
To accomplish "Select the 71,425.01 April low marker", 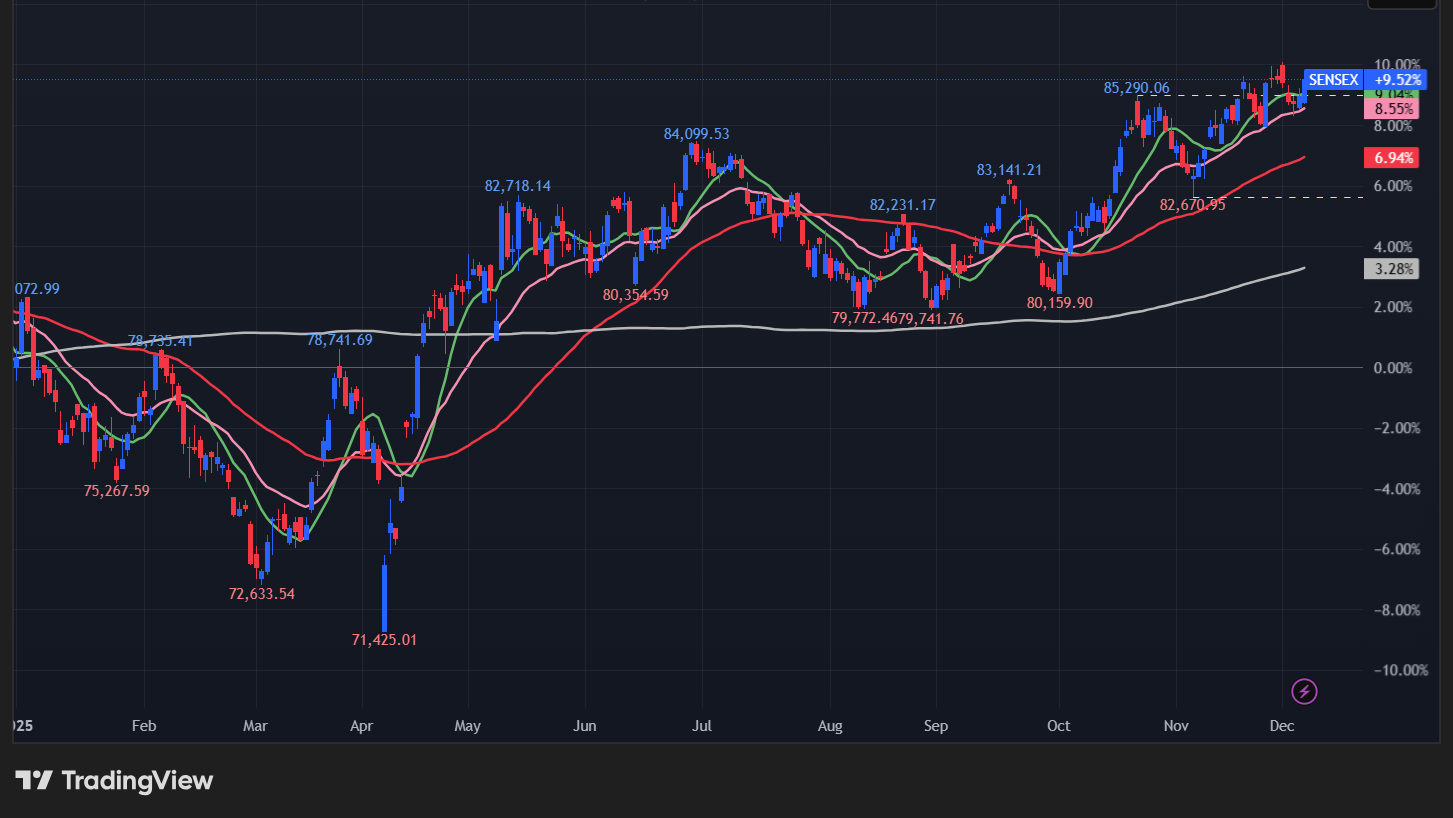I will pyautogui.click(x=384, y=639).
